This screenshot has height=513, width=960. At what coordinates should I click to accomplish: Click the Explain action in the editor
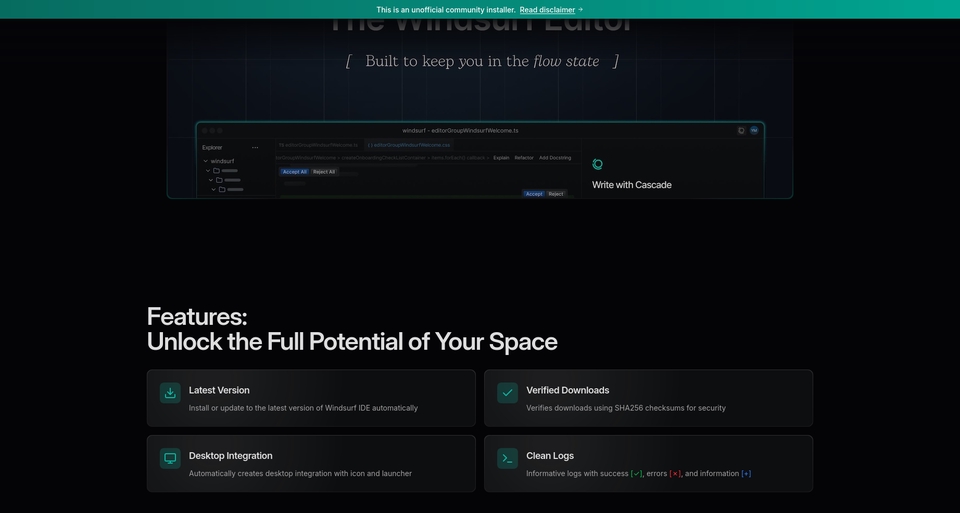(501, 158)
